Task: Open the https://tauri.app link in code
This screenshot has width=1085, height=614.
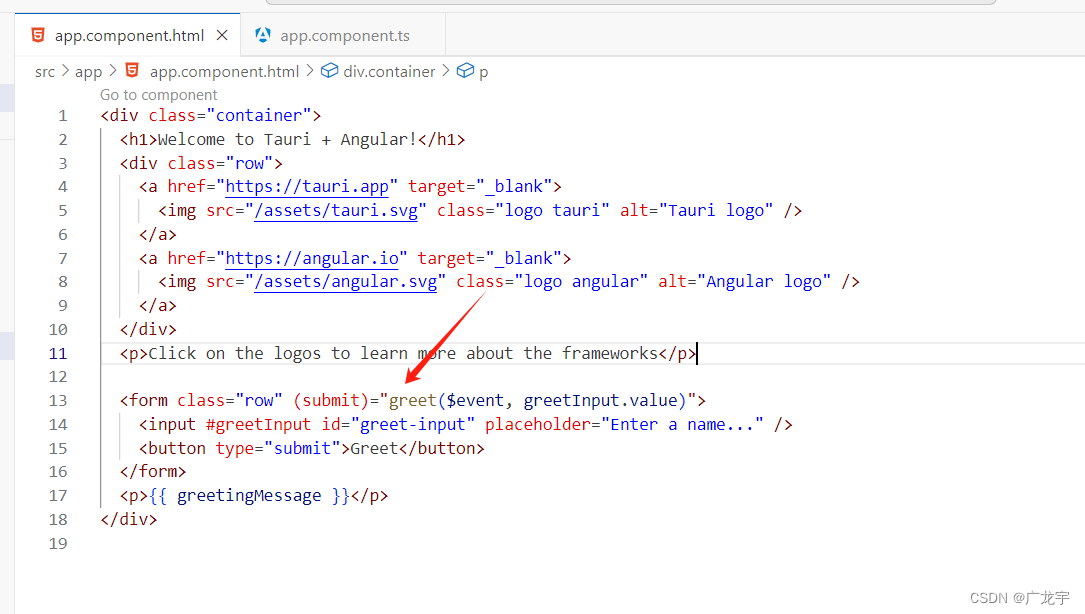Action: 312,186
